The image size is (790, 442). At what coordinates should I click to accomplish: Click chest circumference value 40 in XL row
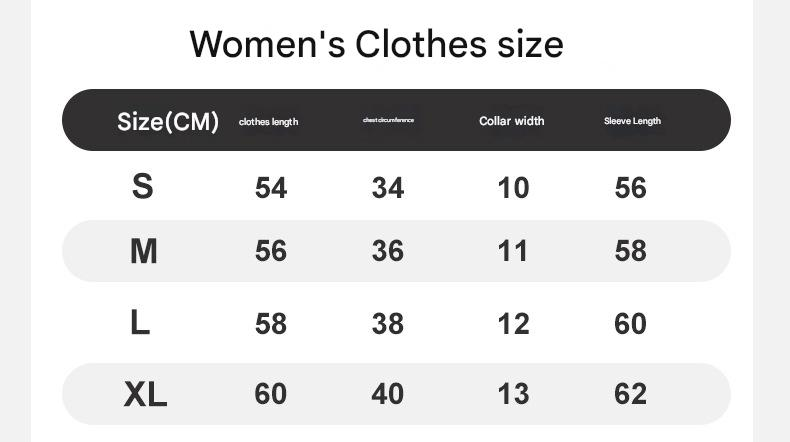388,394
